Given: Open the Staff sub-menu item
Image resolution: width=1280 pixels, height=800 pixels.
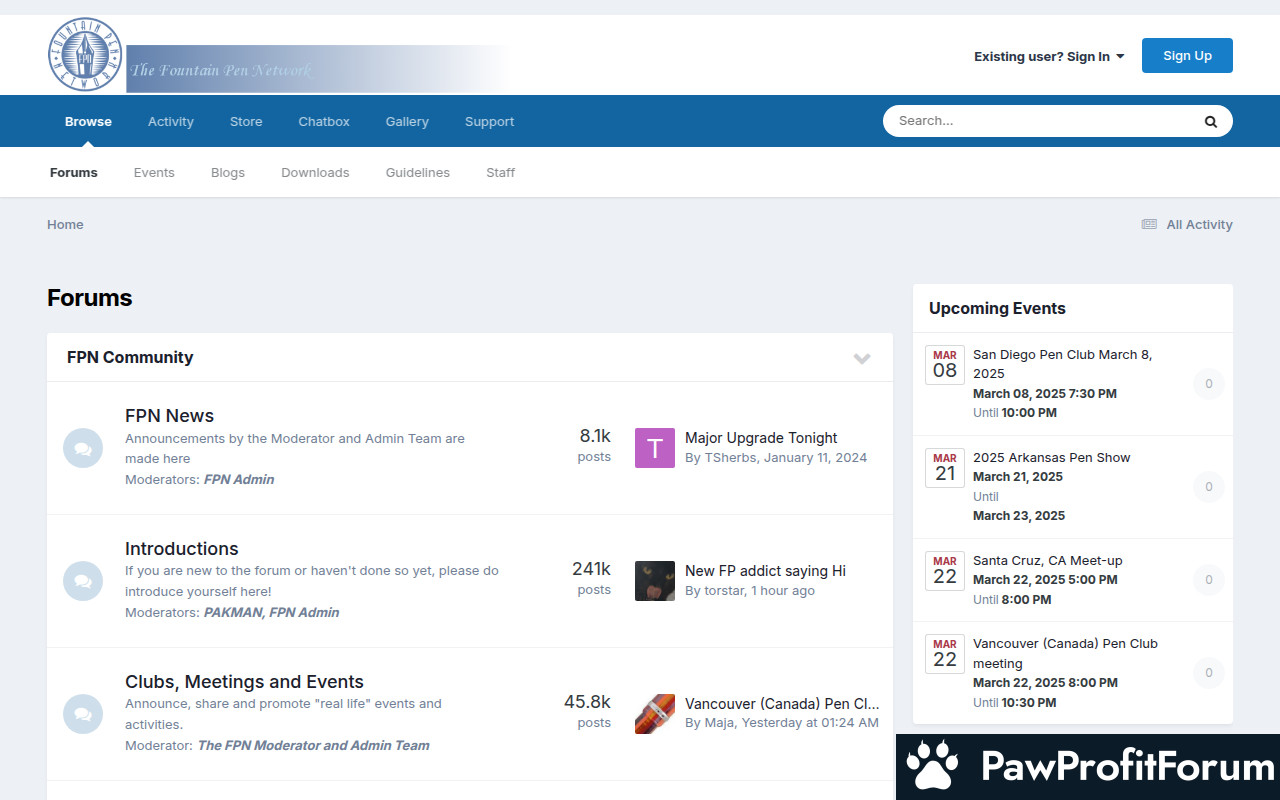Looking at the screenshot, I should 500,172.
